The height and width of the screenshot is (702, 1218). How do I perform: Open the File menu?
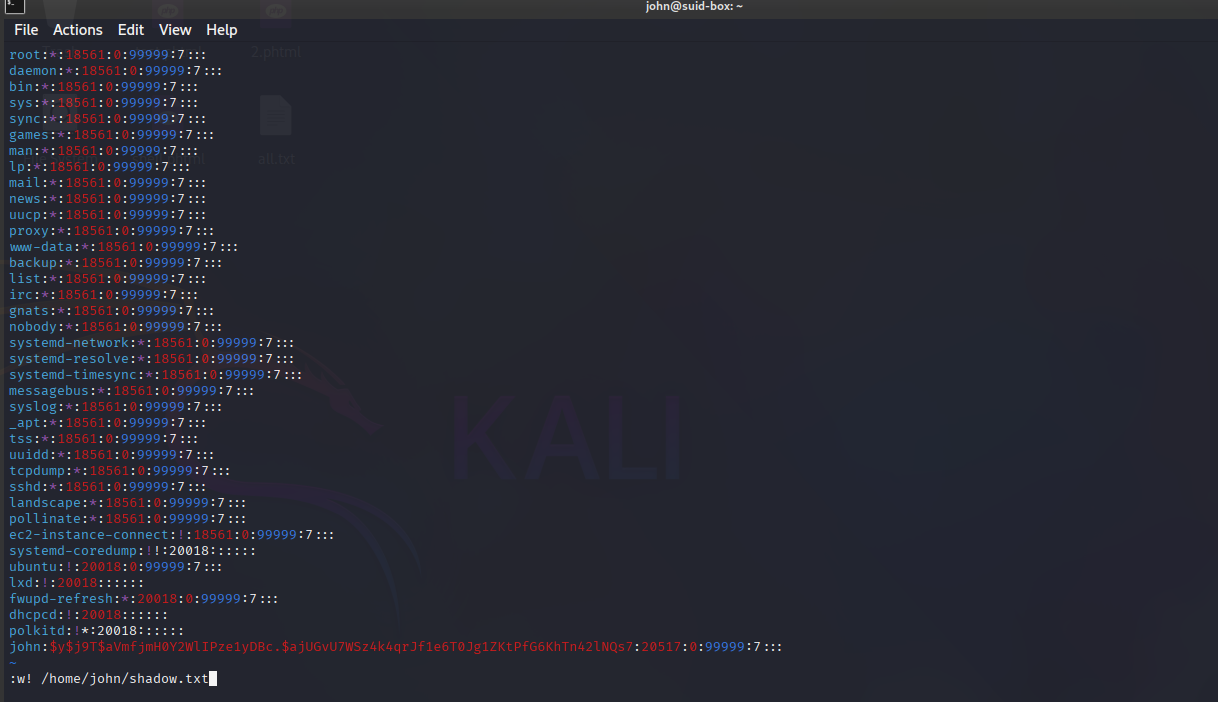[26, 30]
